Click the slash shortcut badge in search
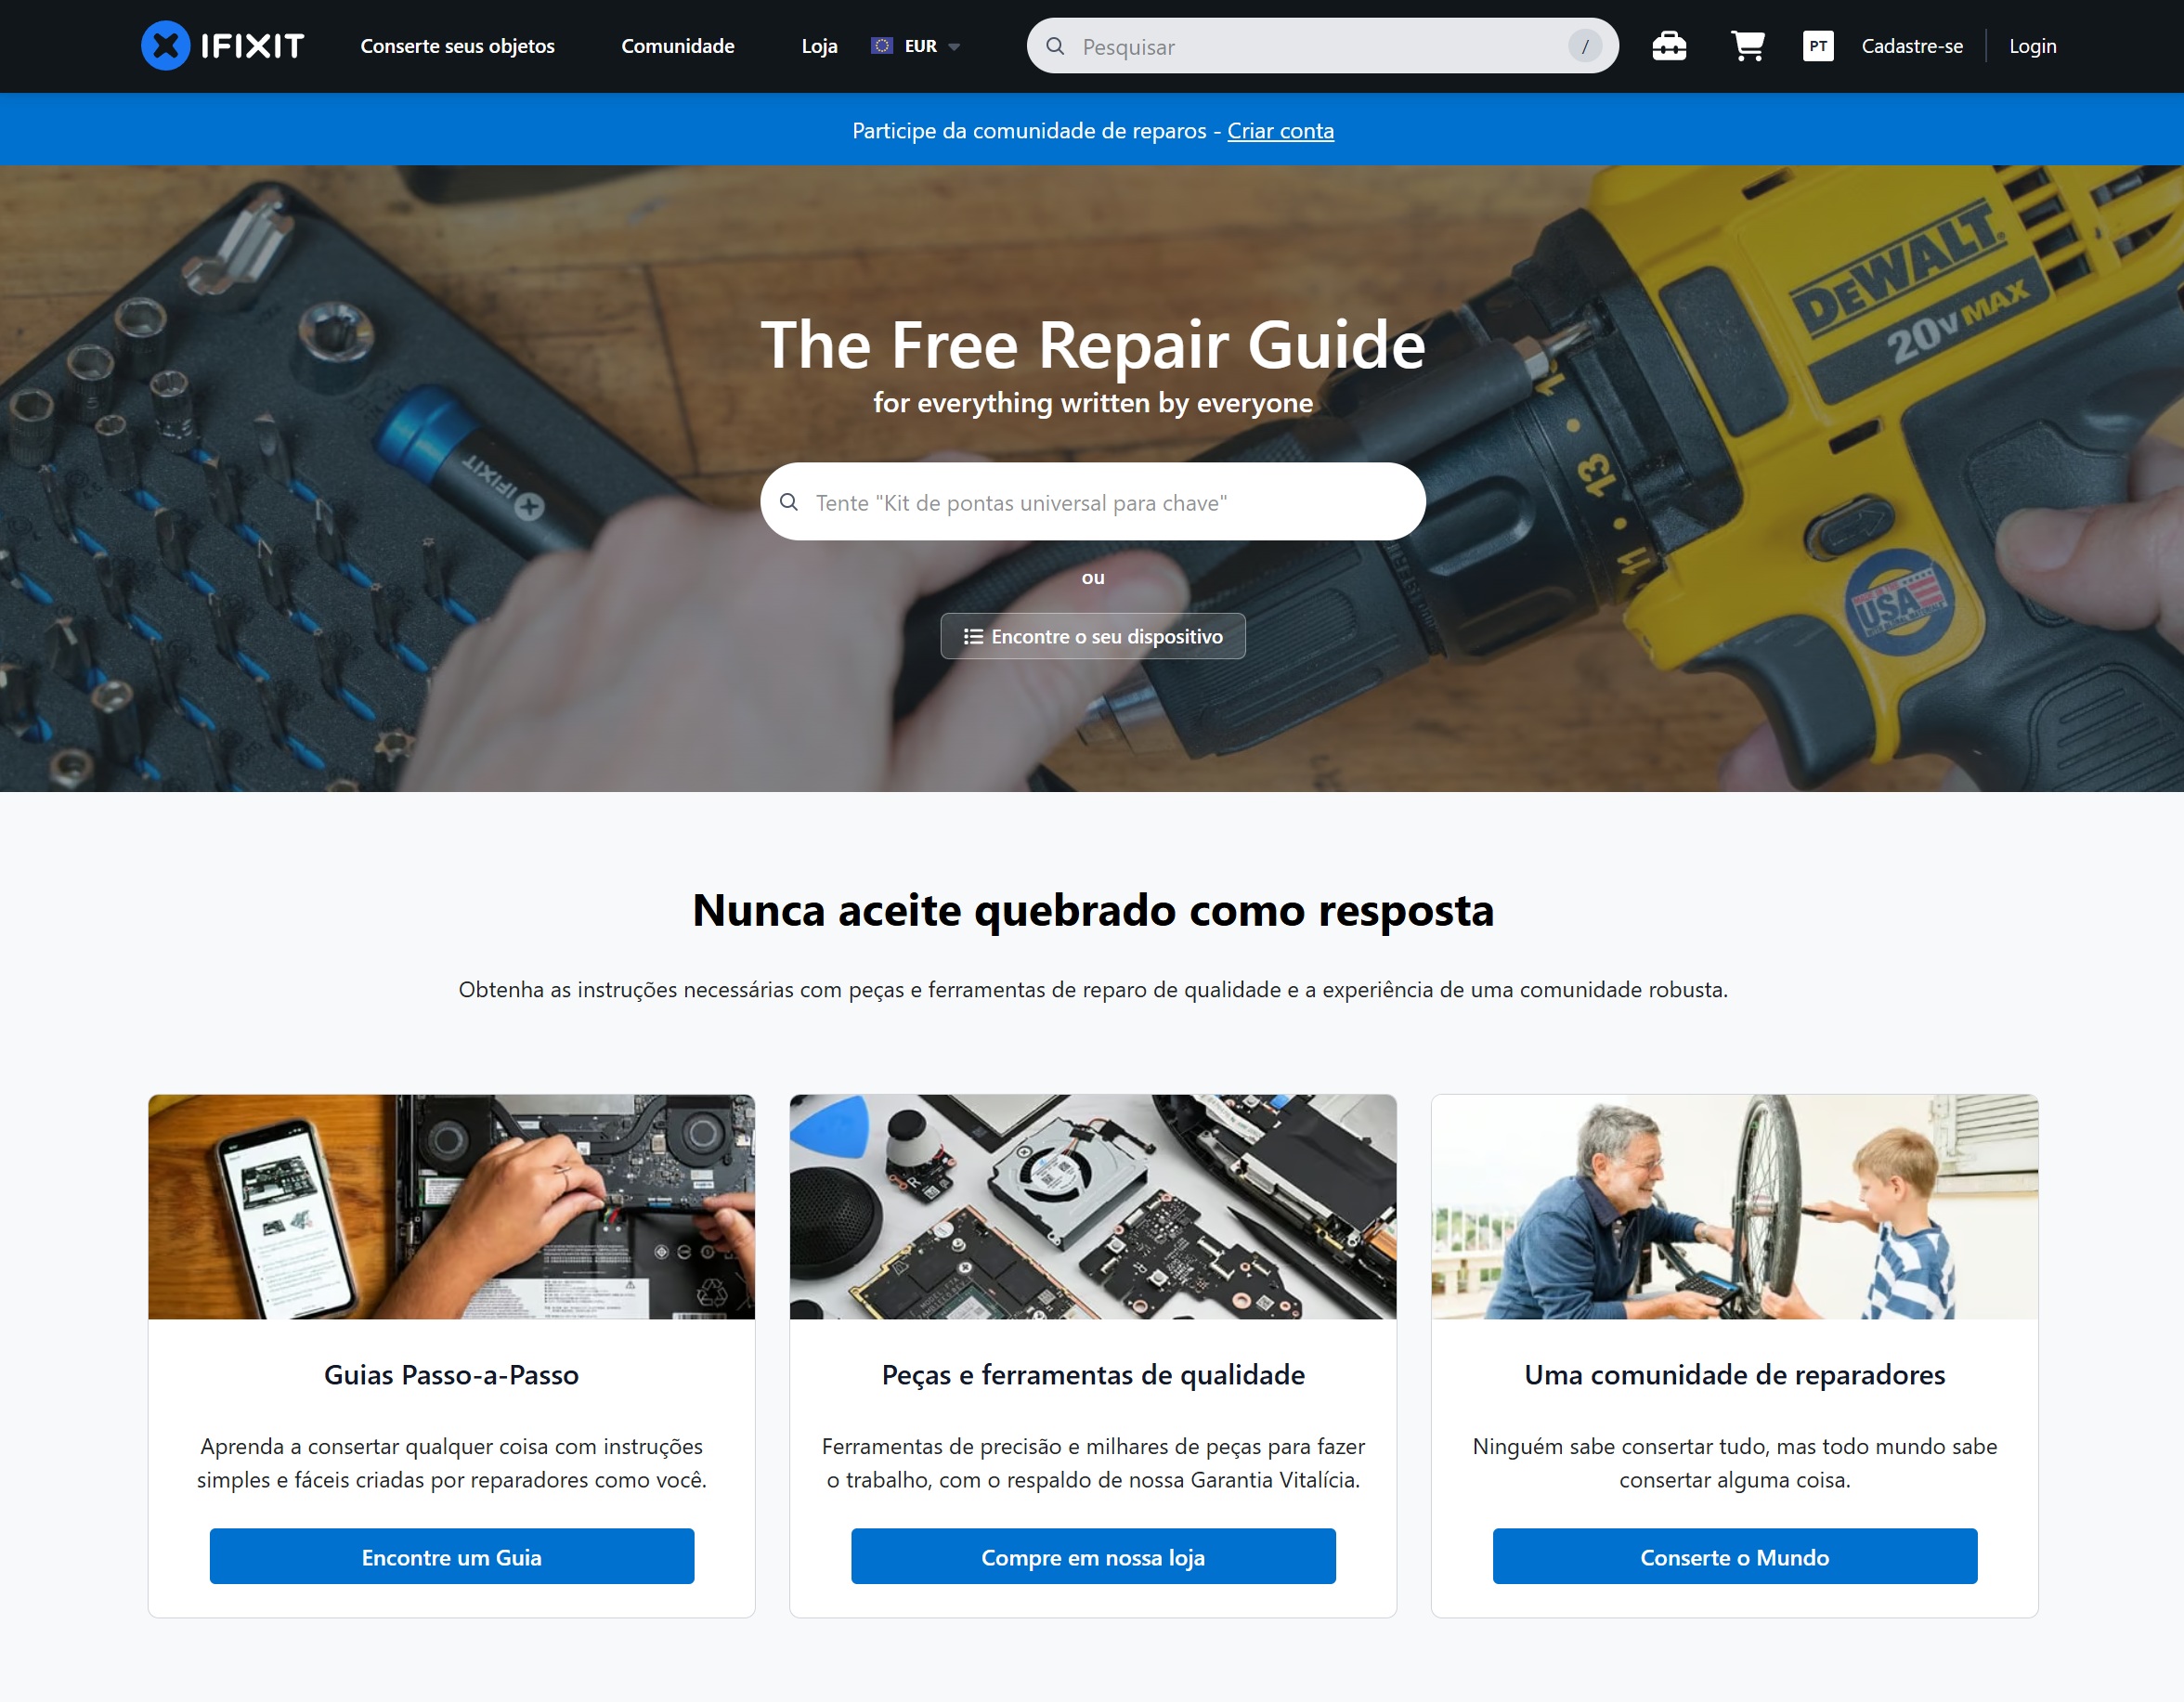Screen dimensions: 2184x1702 tap(1585, 46)
